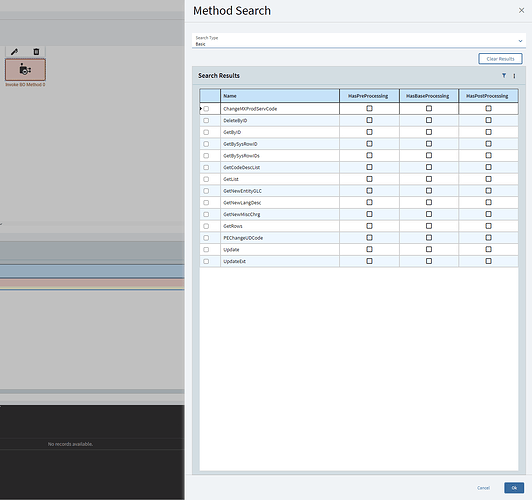Click the HasPostProcessing column header

click(488, 96)
